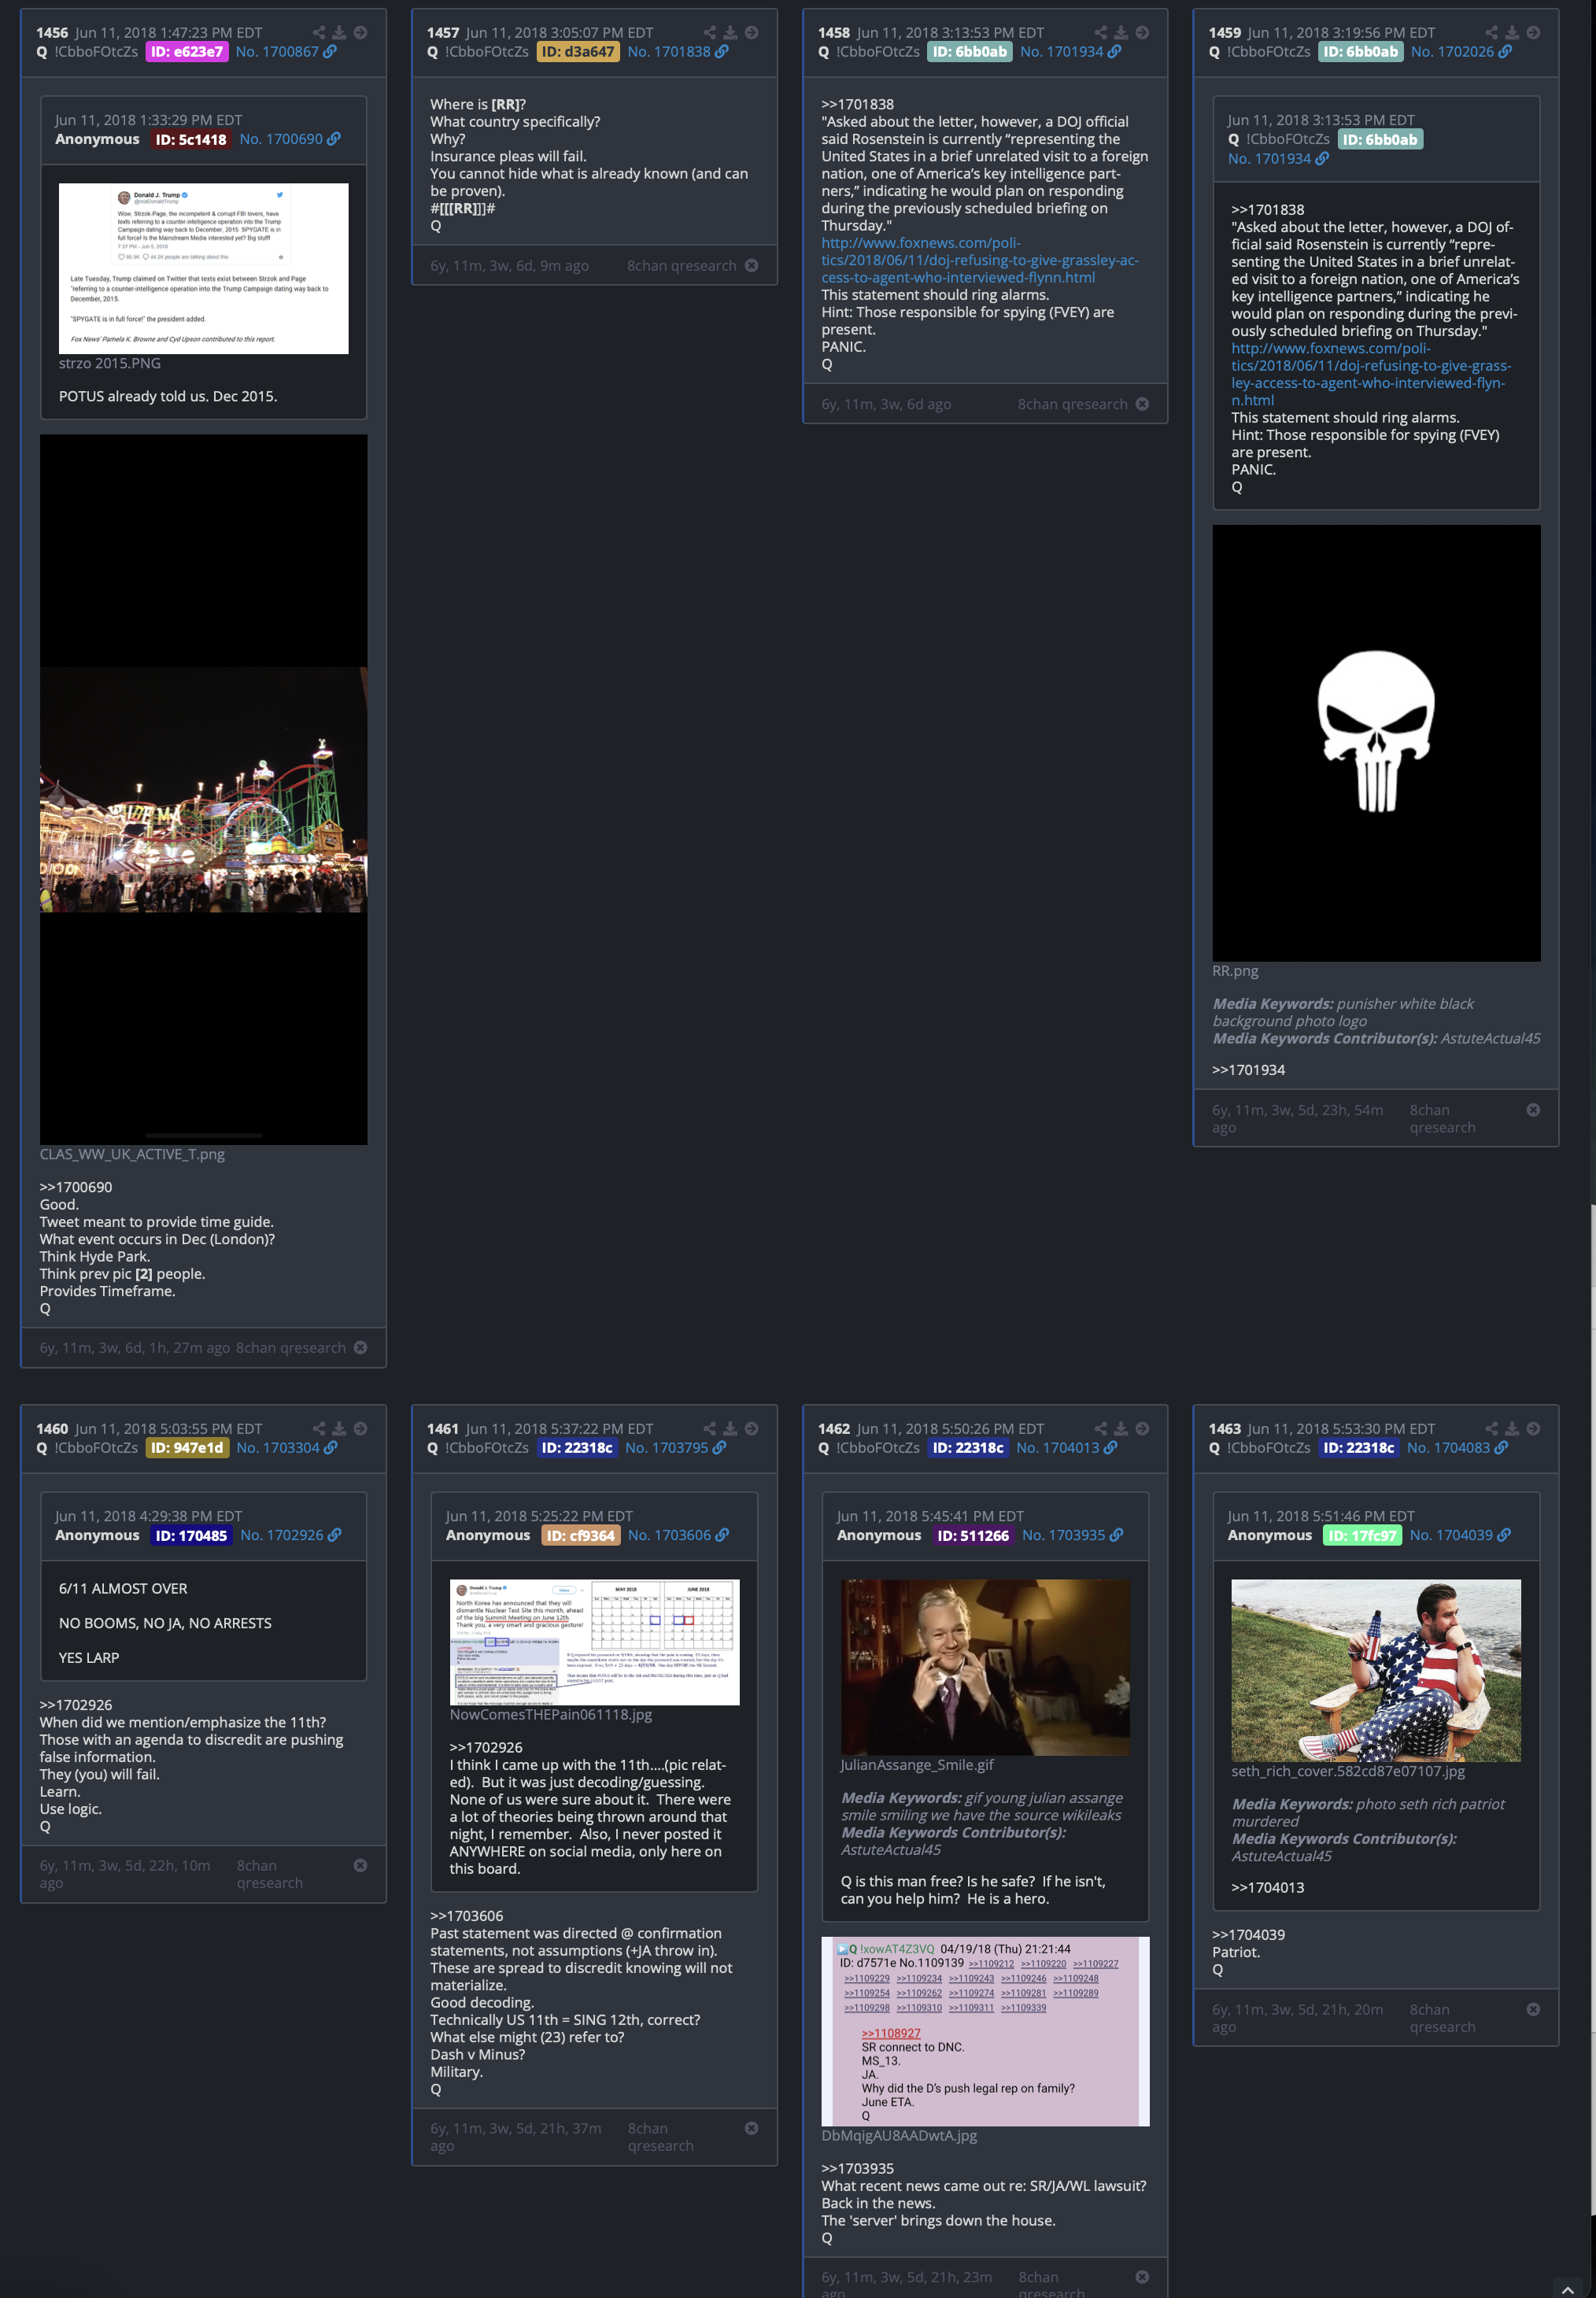The image size is (1596, 2298).
Task: Download post 1462 using the download icon
Action: 1121,1429
